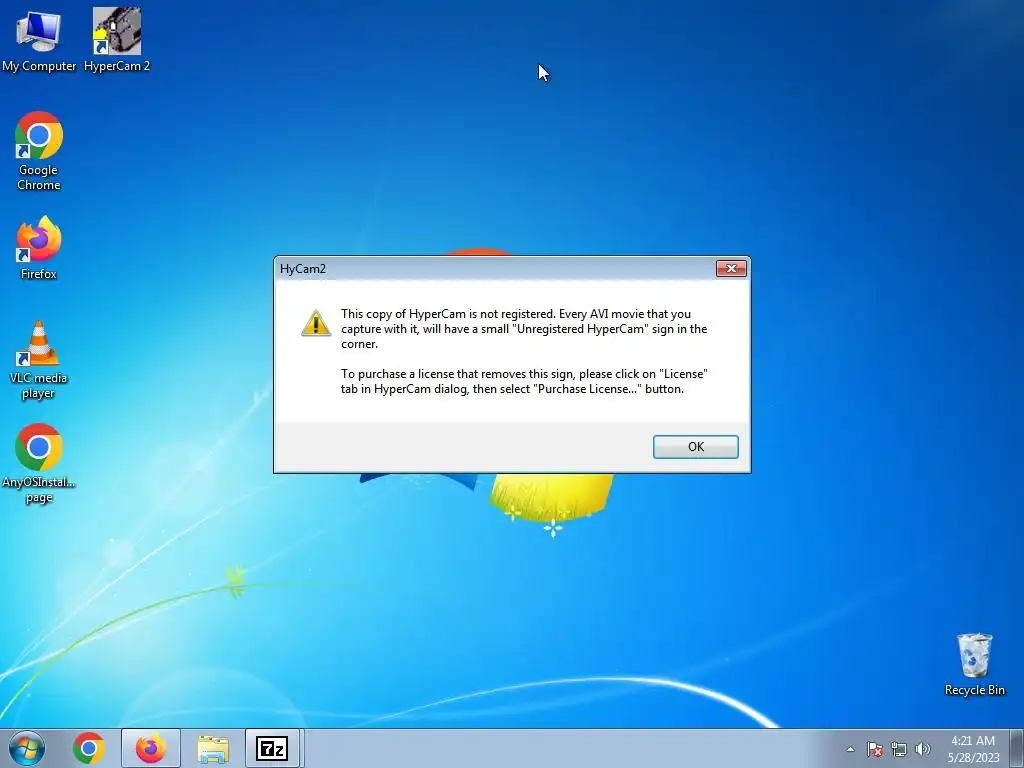Open the clock showing 4:21 AM
The image size is (1024, 768).
pyautogui.click(x=973, y=748)
